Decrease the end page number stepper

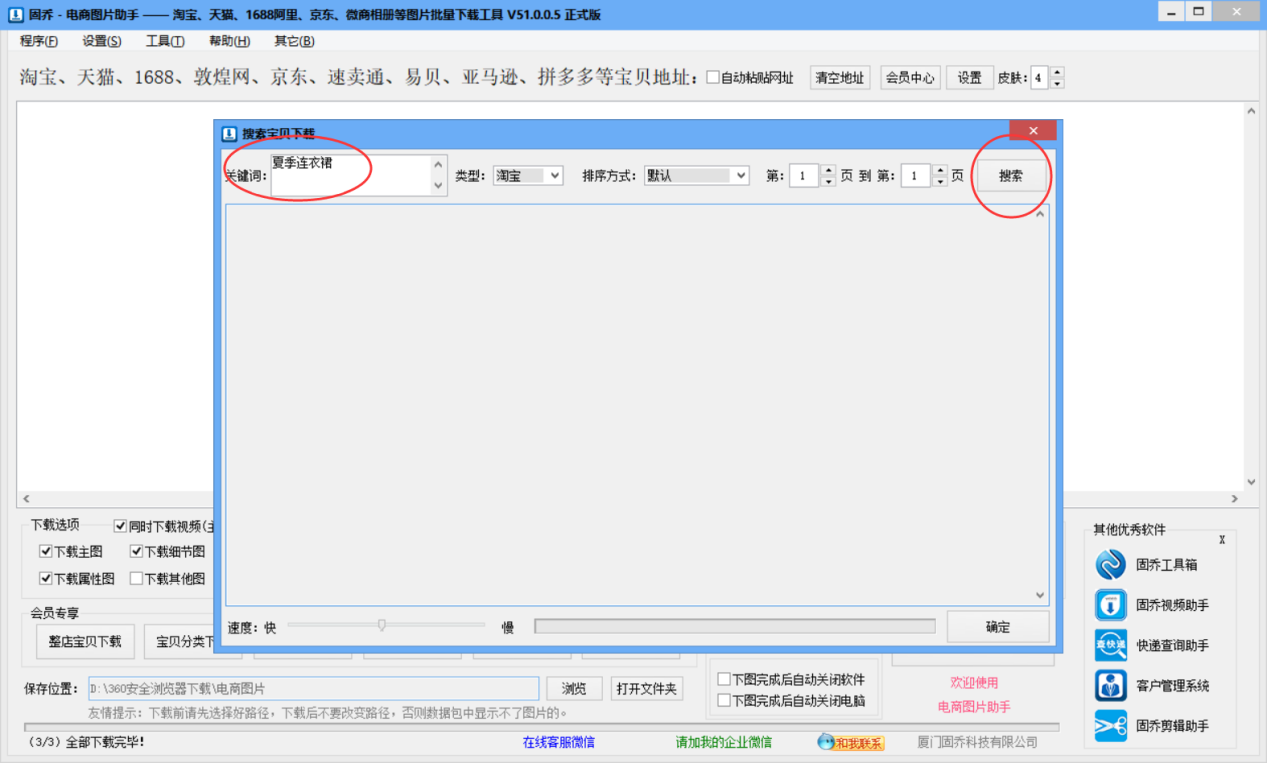tap(940, 181)
